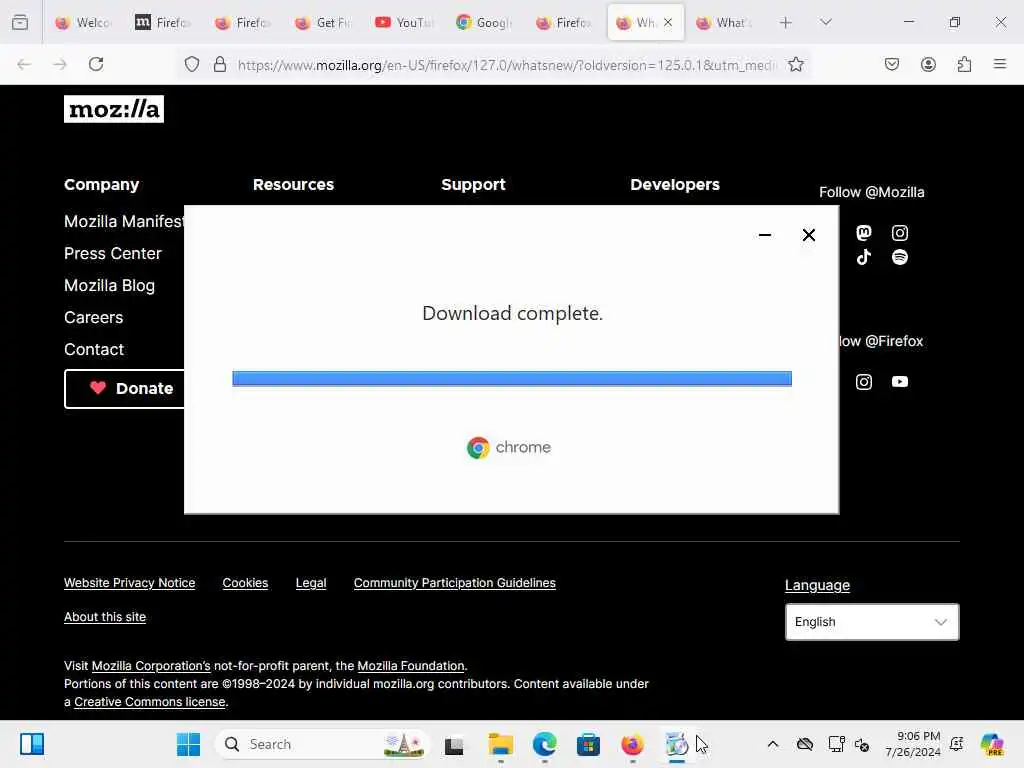This screenshot has height=768, width=1024.
Task: Open the Save to Pocket icon
Action: 892,64
